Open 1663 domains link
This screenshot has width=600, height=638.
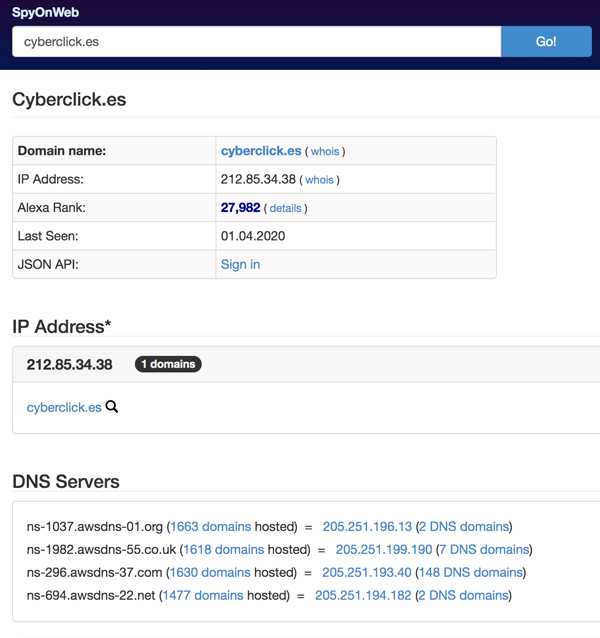[210, 527]
